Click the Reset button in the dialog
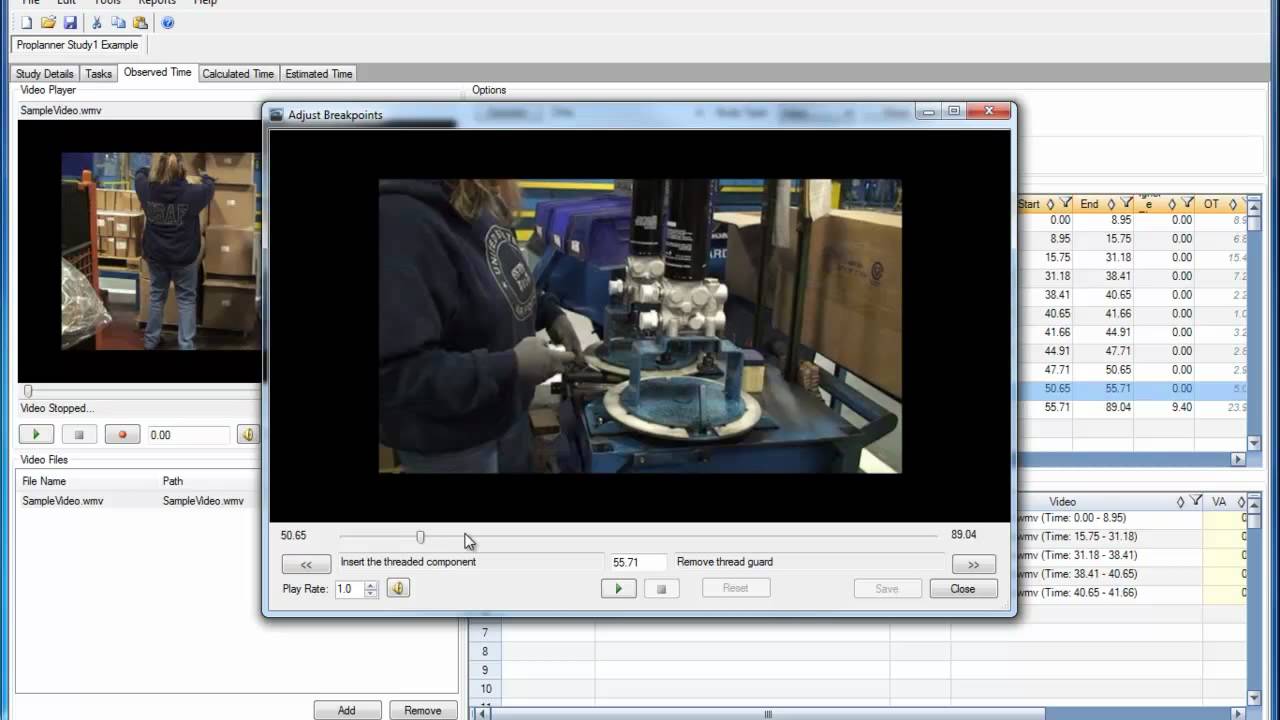Screen dimensions: 1280x720 735,588
